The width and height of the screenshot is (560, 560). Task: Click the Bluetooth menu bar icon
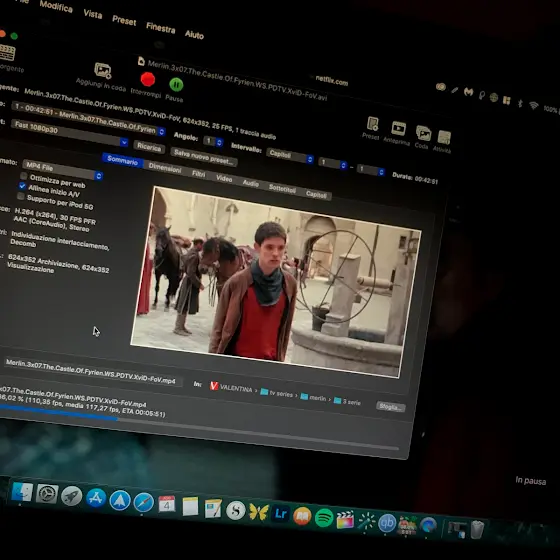tap(520, 103)
